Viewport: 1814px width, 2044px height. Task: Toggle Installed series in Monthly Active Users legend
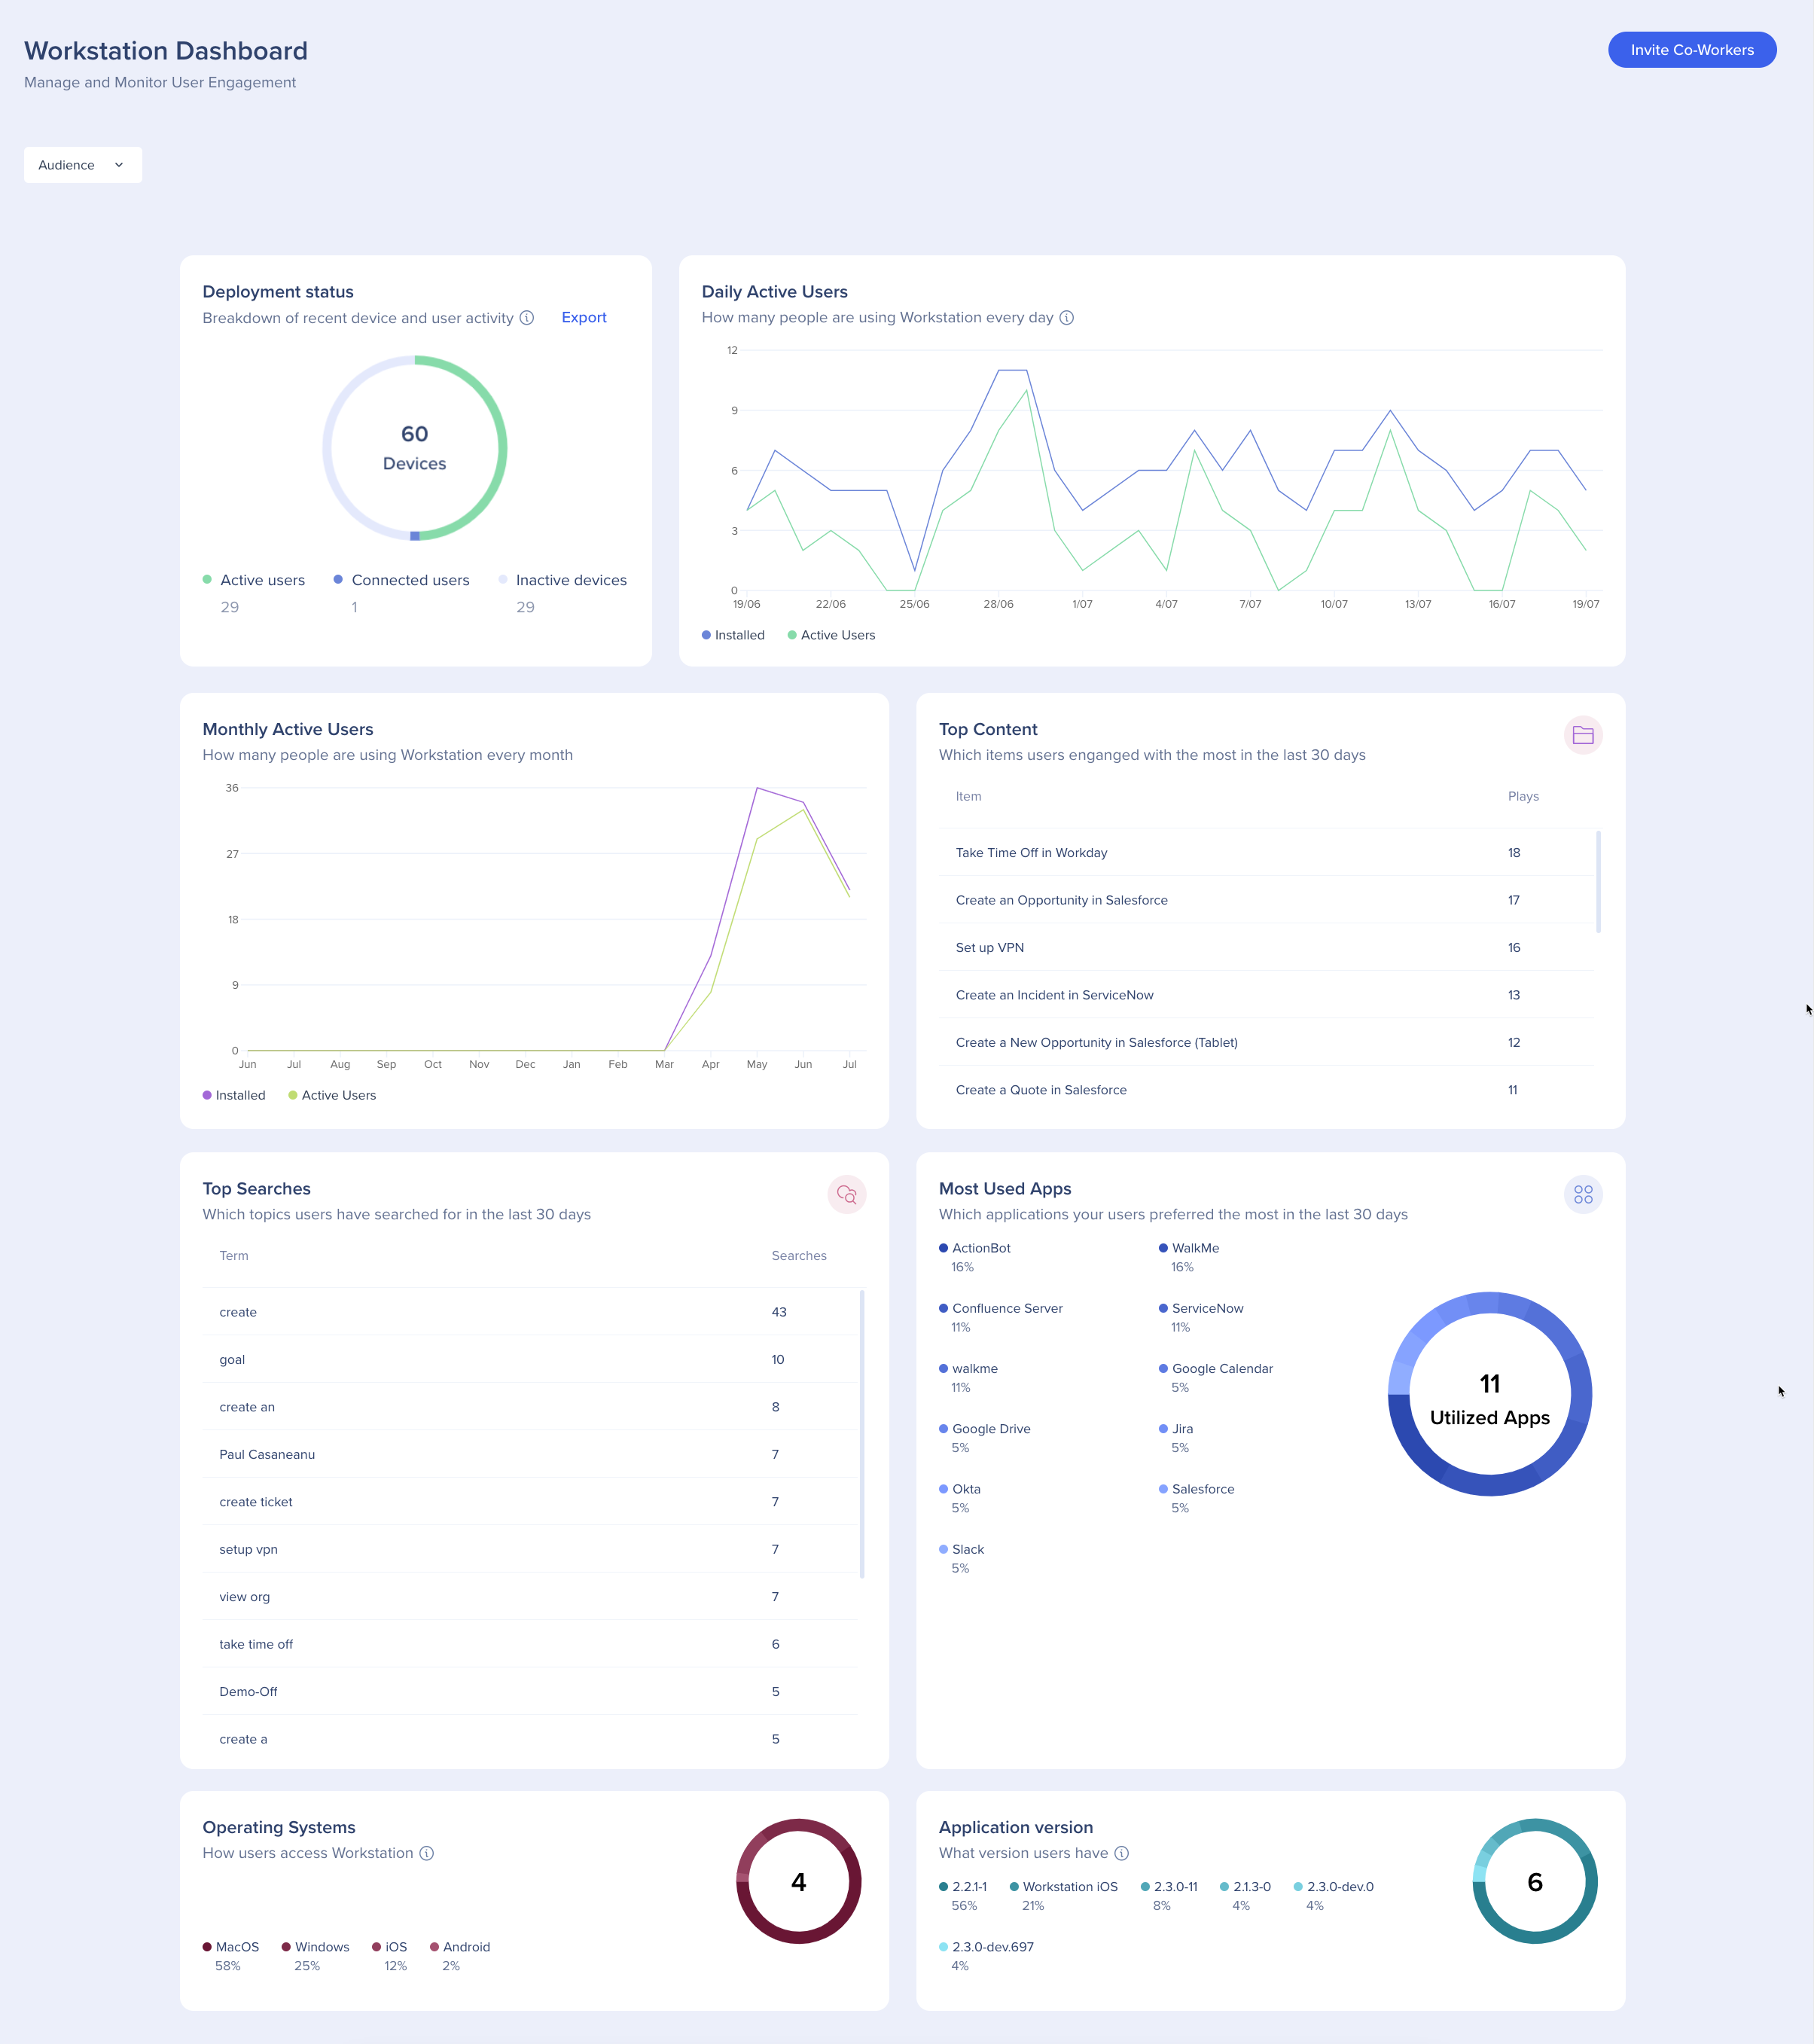click(234, 1095)
